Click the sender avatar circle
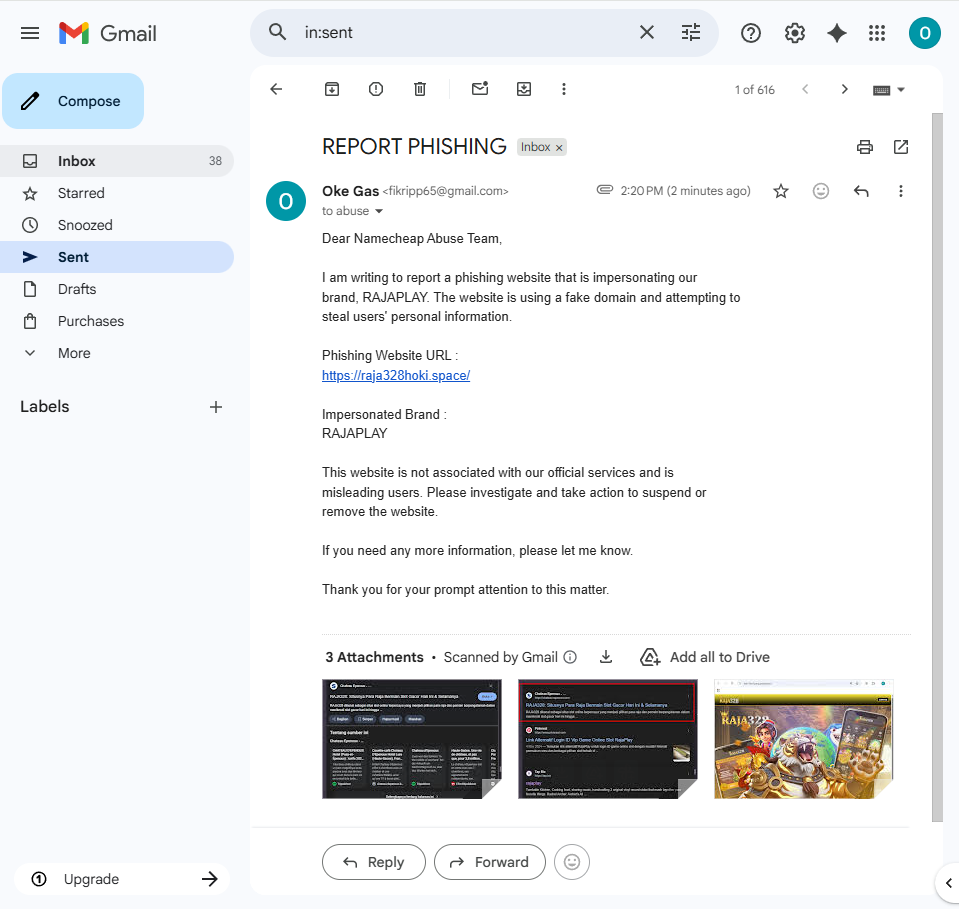This screenshot has height=909, width=959. [x=286, y=201]
